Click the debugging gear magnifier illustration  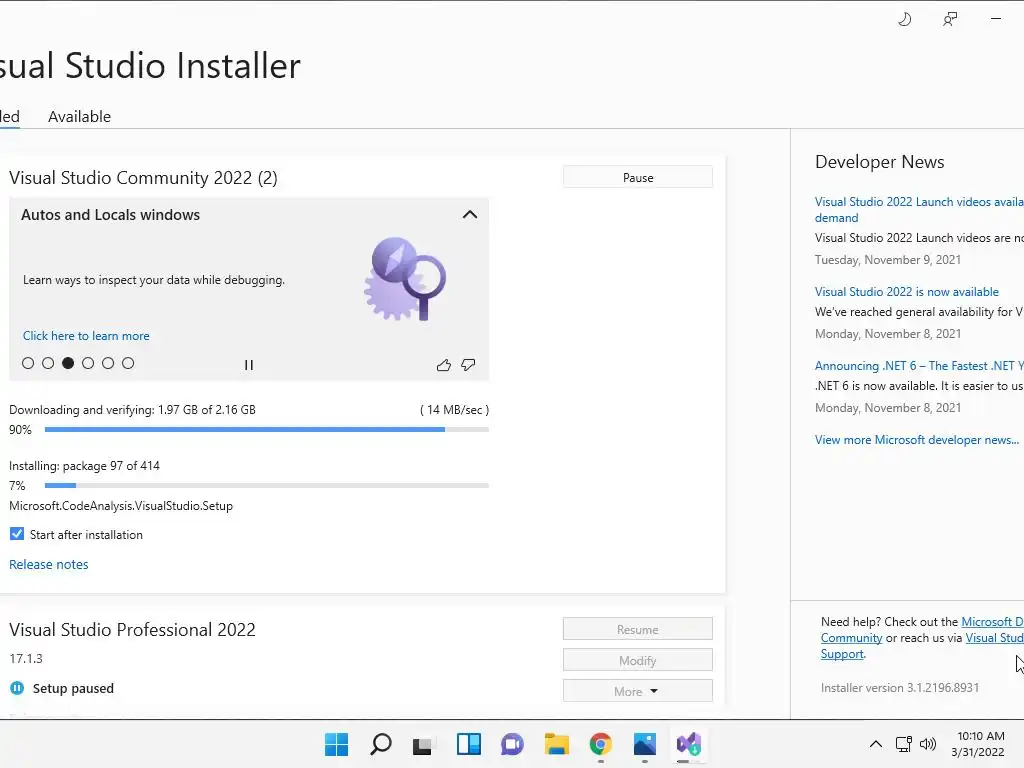404,279
